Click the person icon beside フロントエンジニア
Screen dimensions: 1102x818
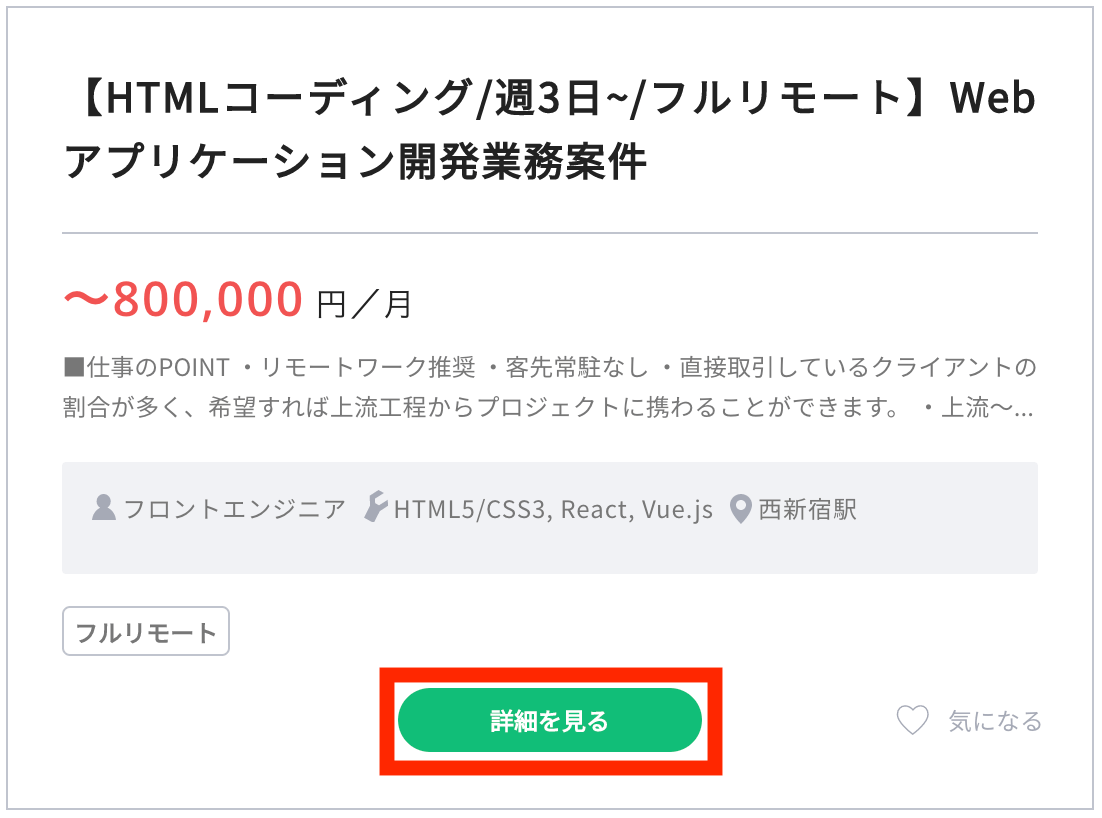coord(104,509)
